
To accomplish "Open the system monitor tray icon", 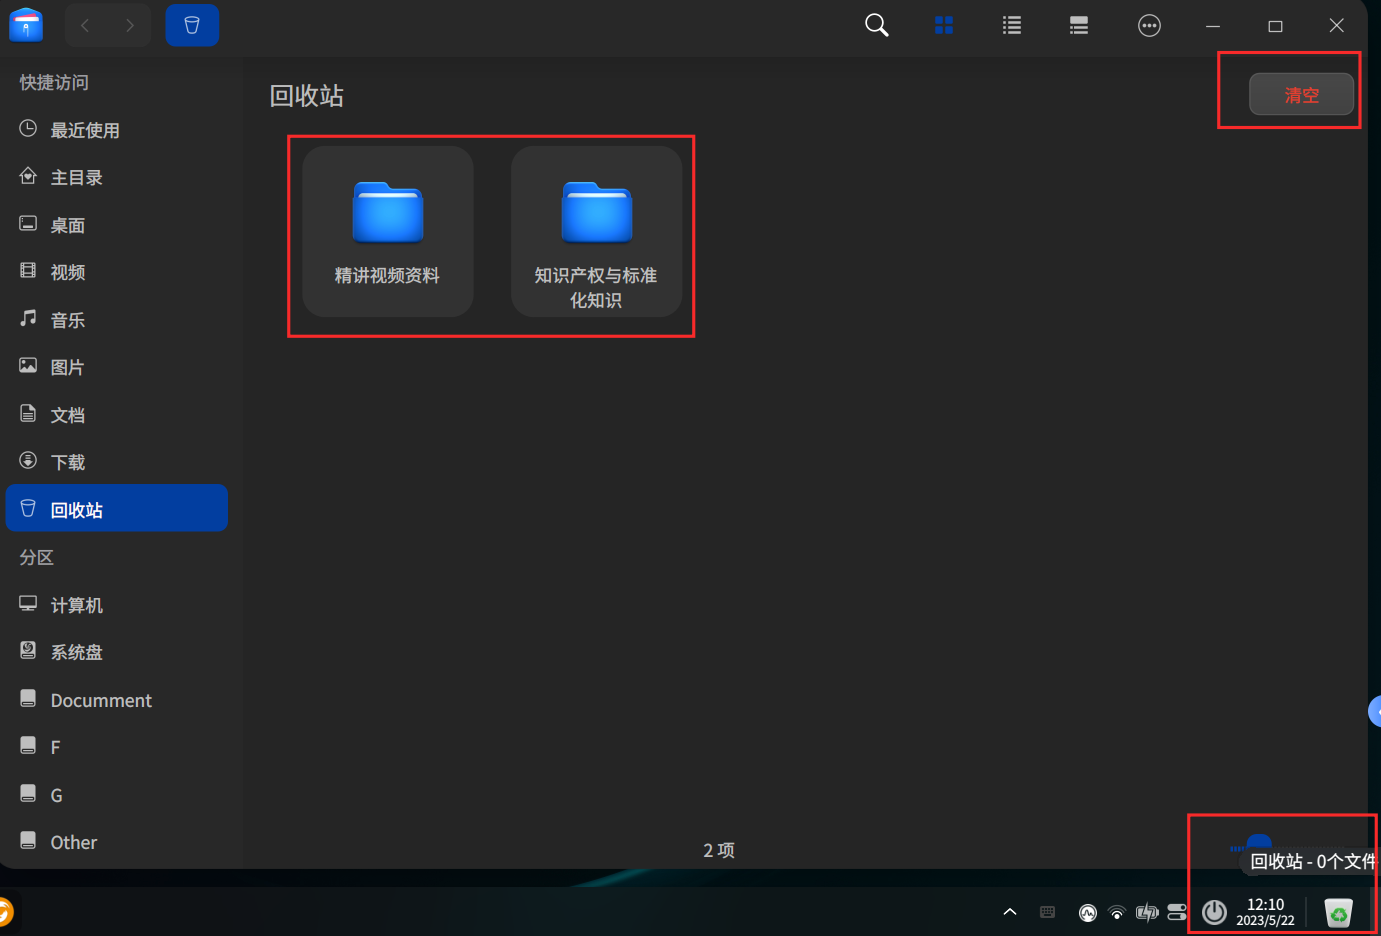I will 1087,911.
